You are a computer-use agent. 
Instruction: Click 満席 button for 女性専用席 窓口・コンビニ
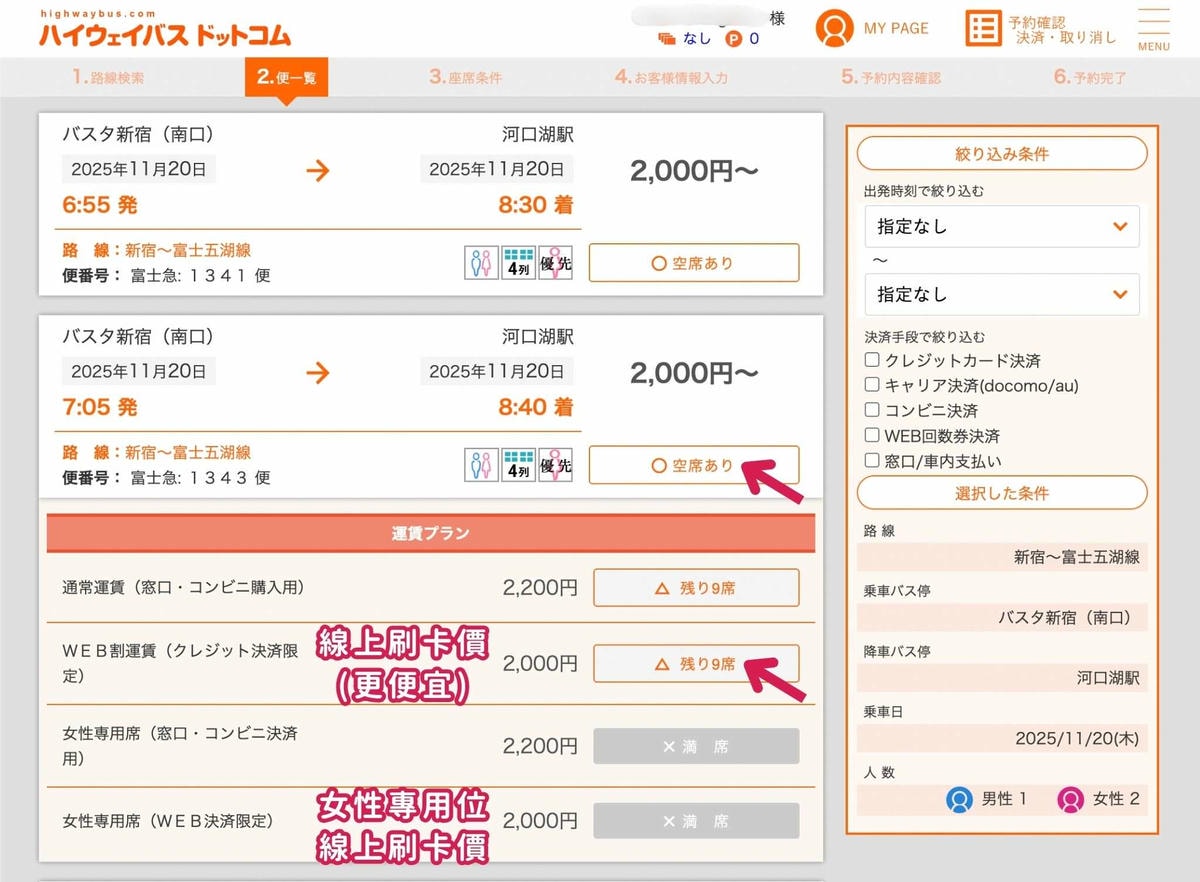[696, 746]
